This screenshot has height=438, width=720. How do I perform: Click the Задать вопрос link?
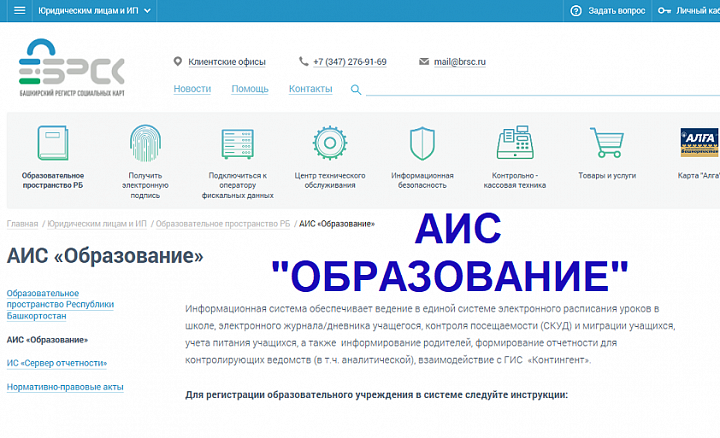[608, 10]
